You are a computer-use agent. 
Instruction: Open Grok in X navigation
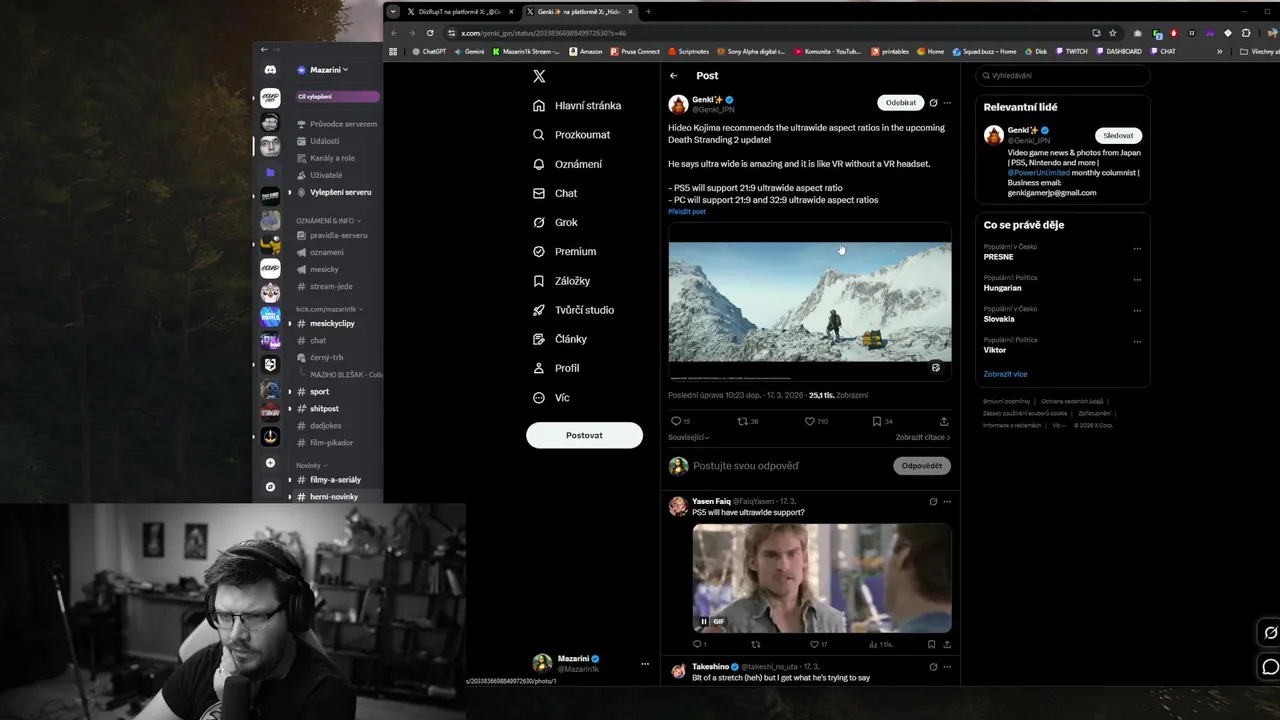(x=555, y=222)
